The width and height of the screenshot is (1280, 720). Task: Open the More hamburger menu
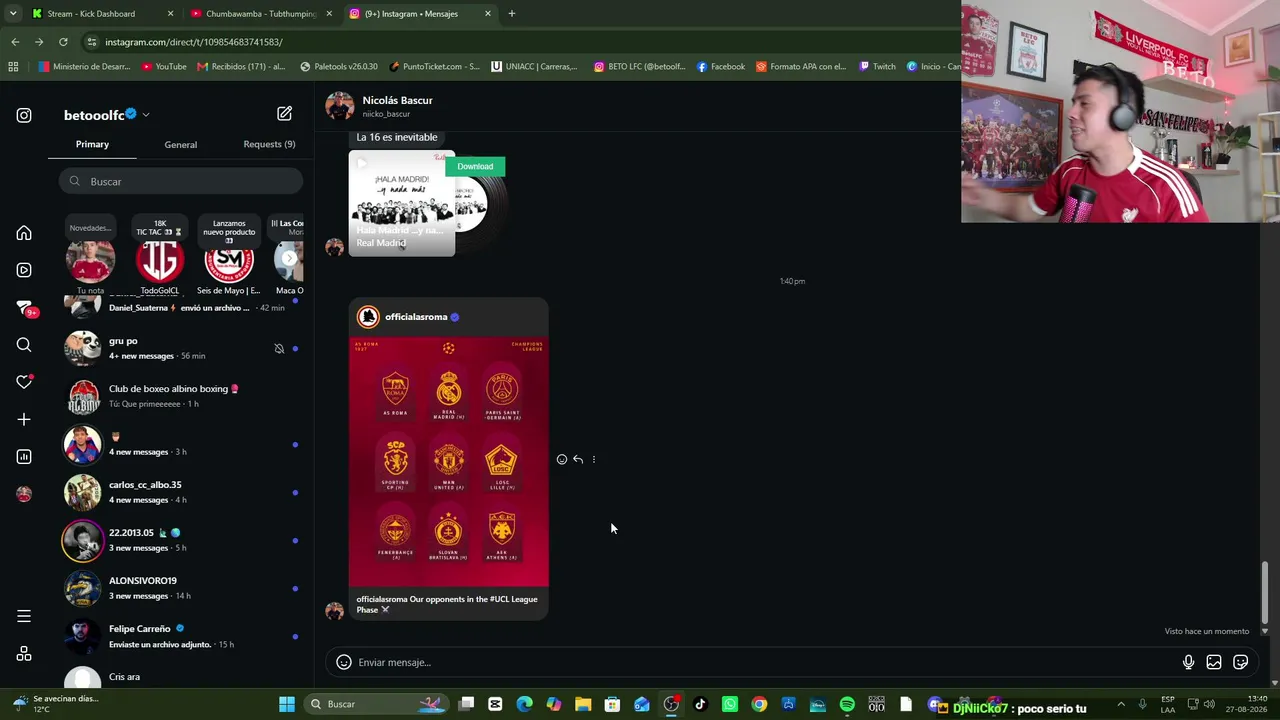pos(24,616)
